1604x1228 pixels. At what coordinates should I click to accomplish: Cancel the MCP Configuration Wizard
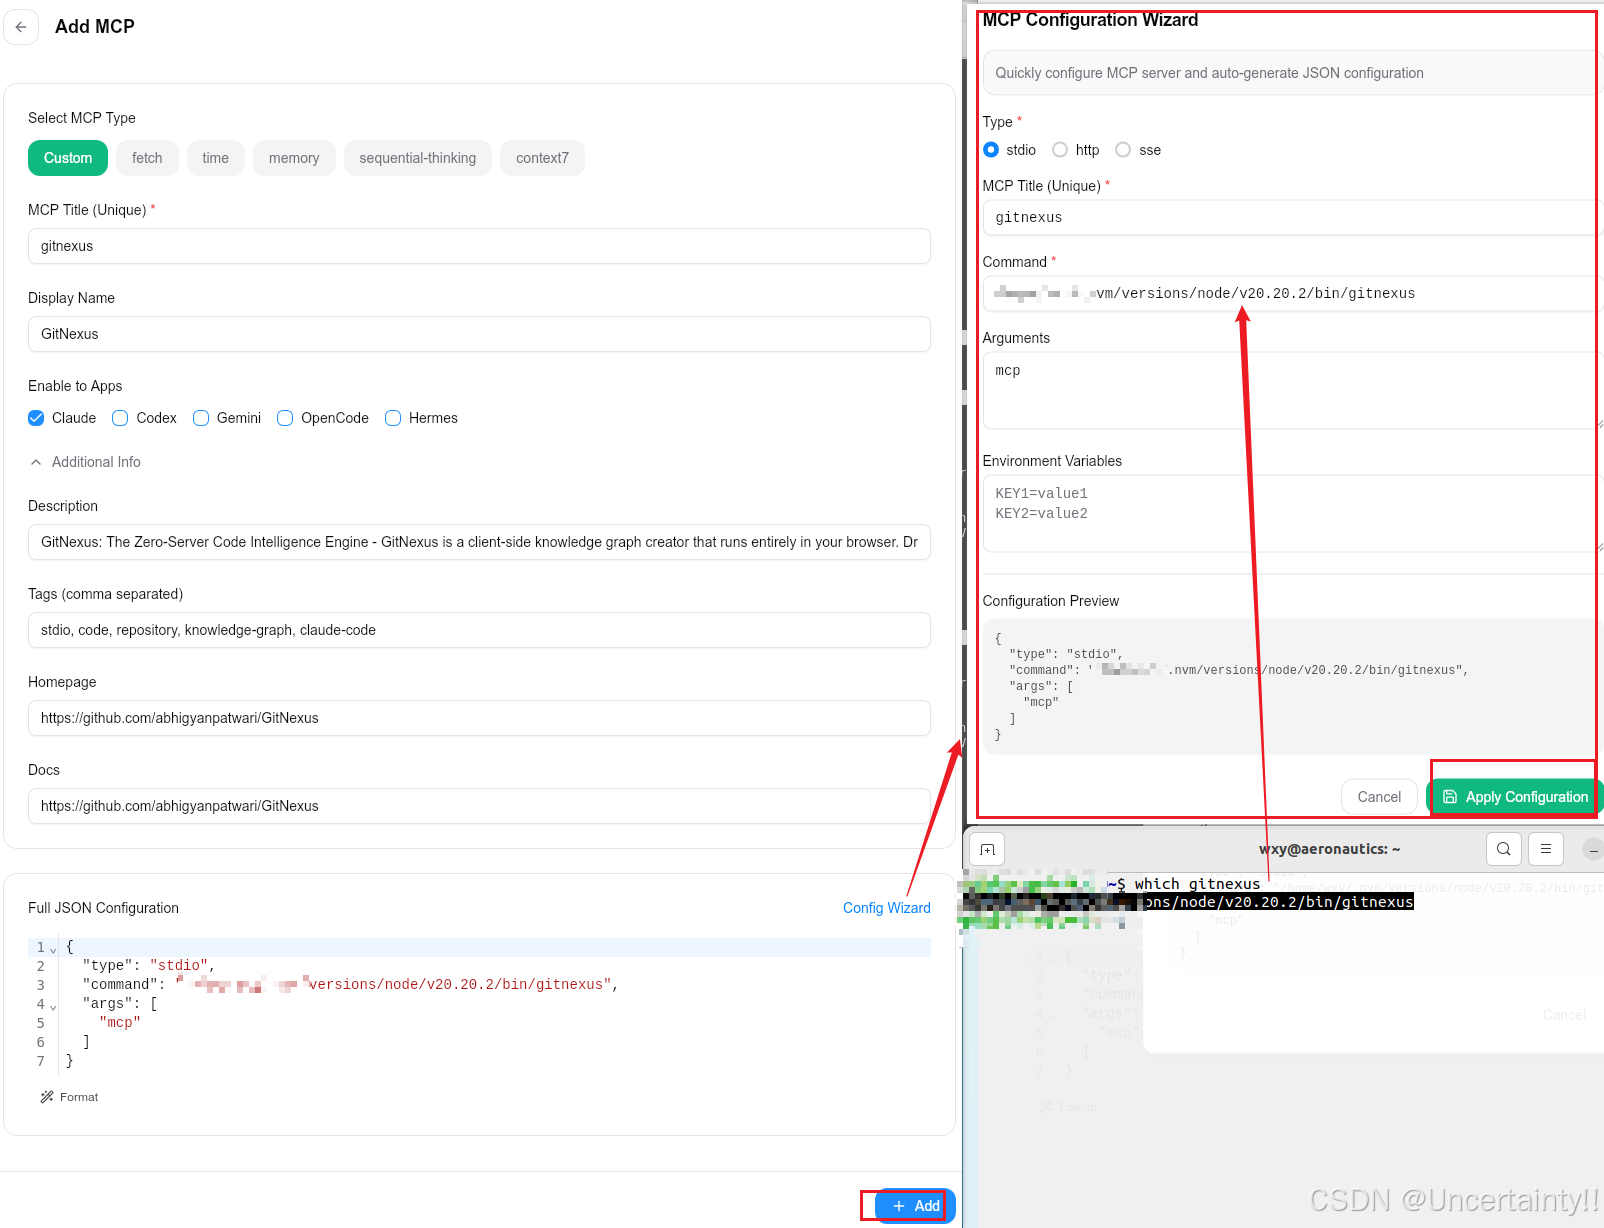(1379, 797)
